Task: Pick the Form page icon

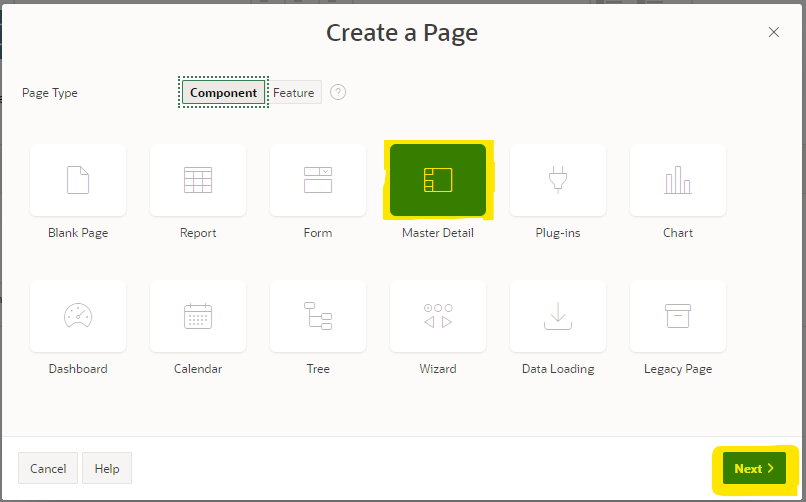Action: tap(318, 180)
